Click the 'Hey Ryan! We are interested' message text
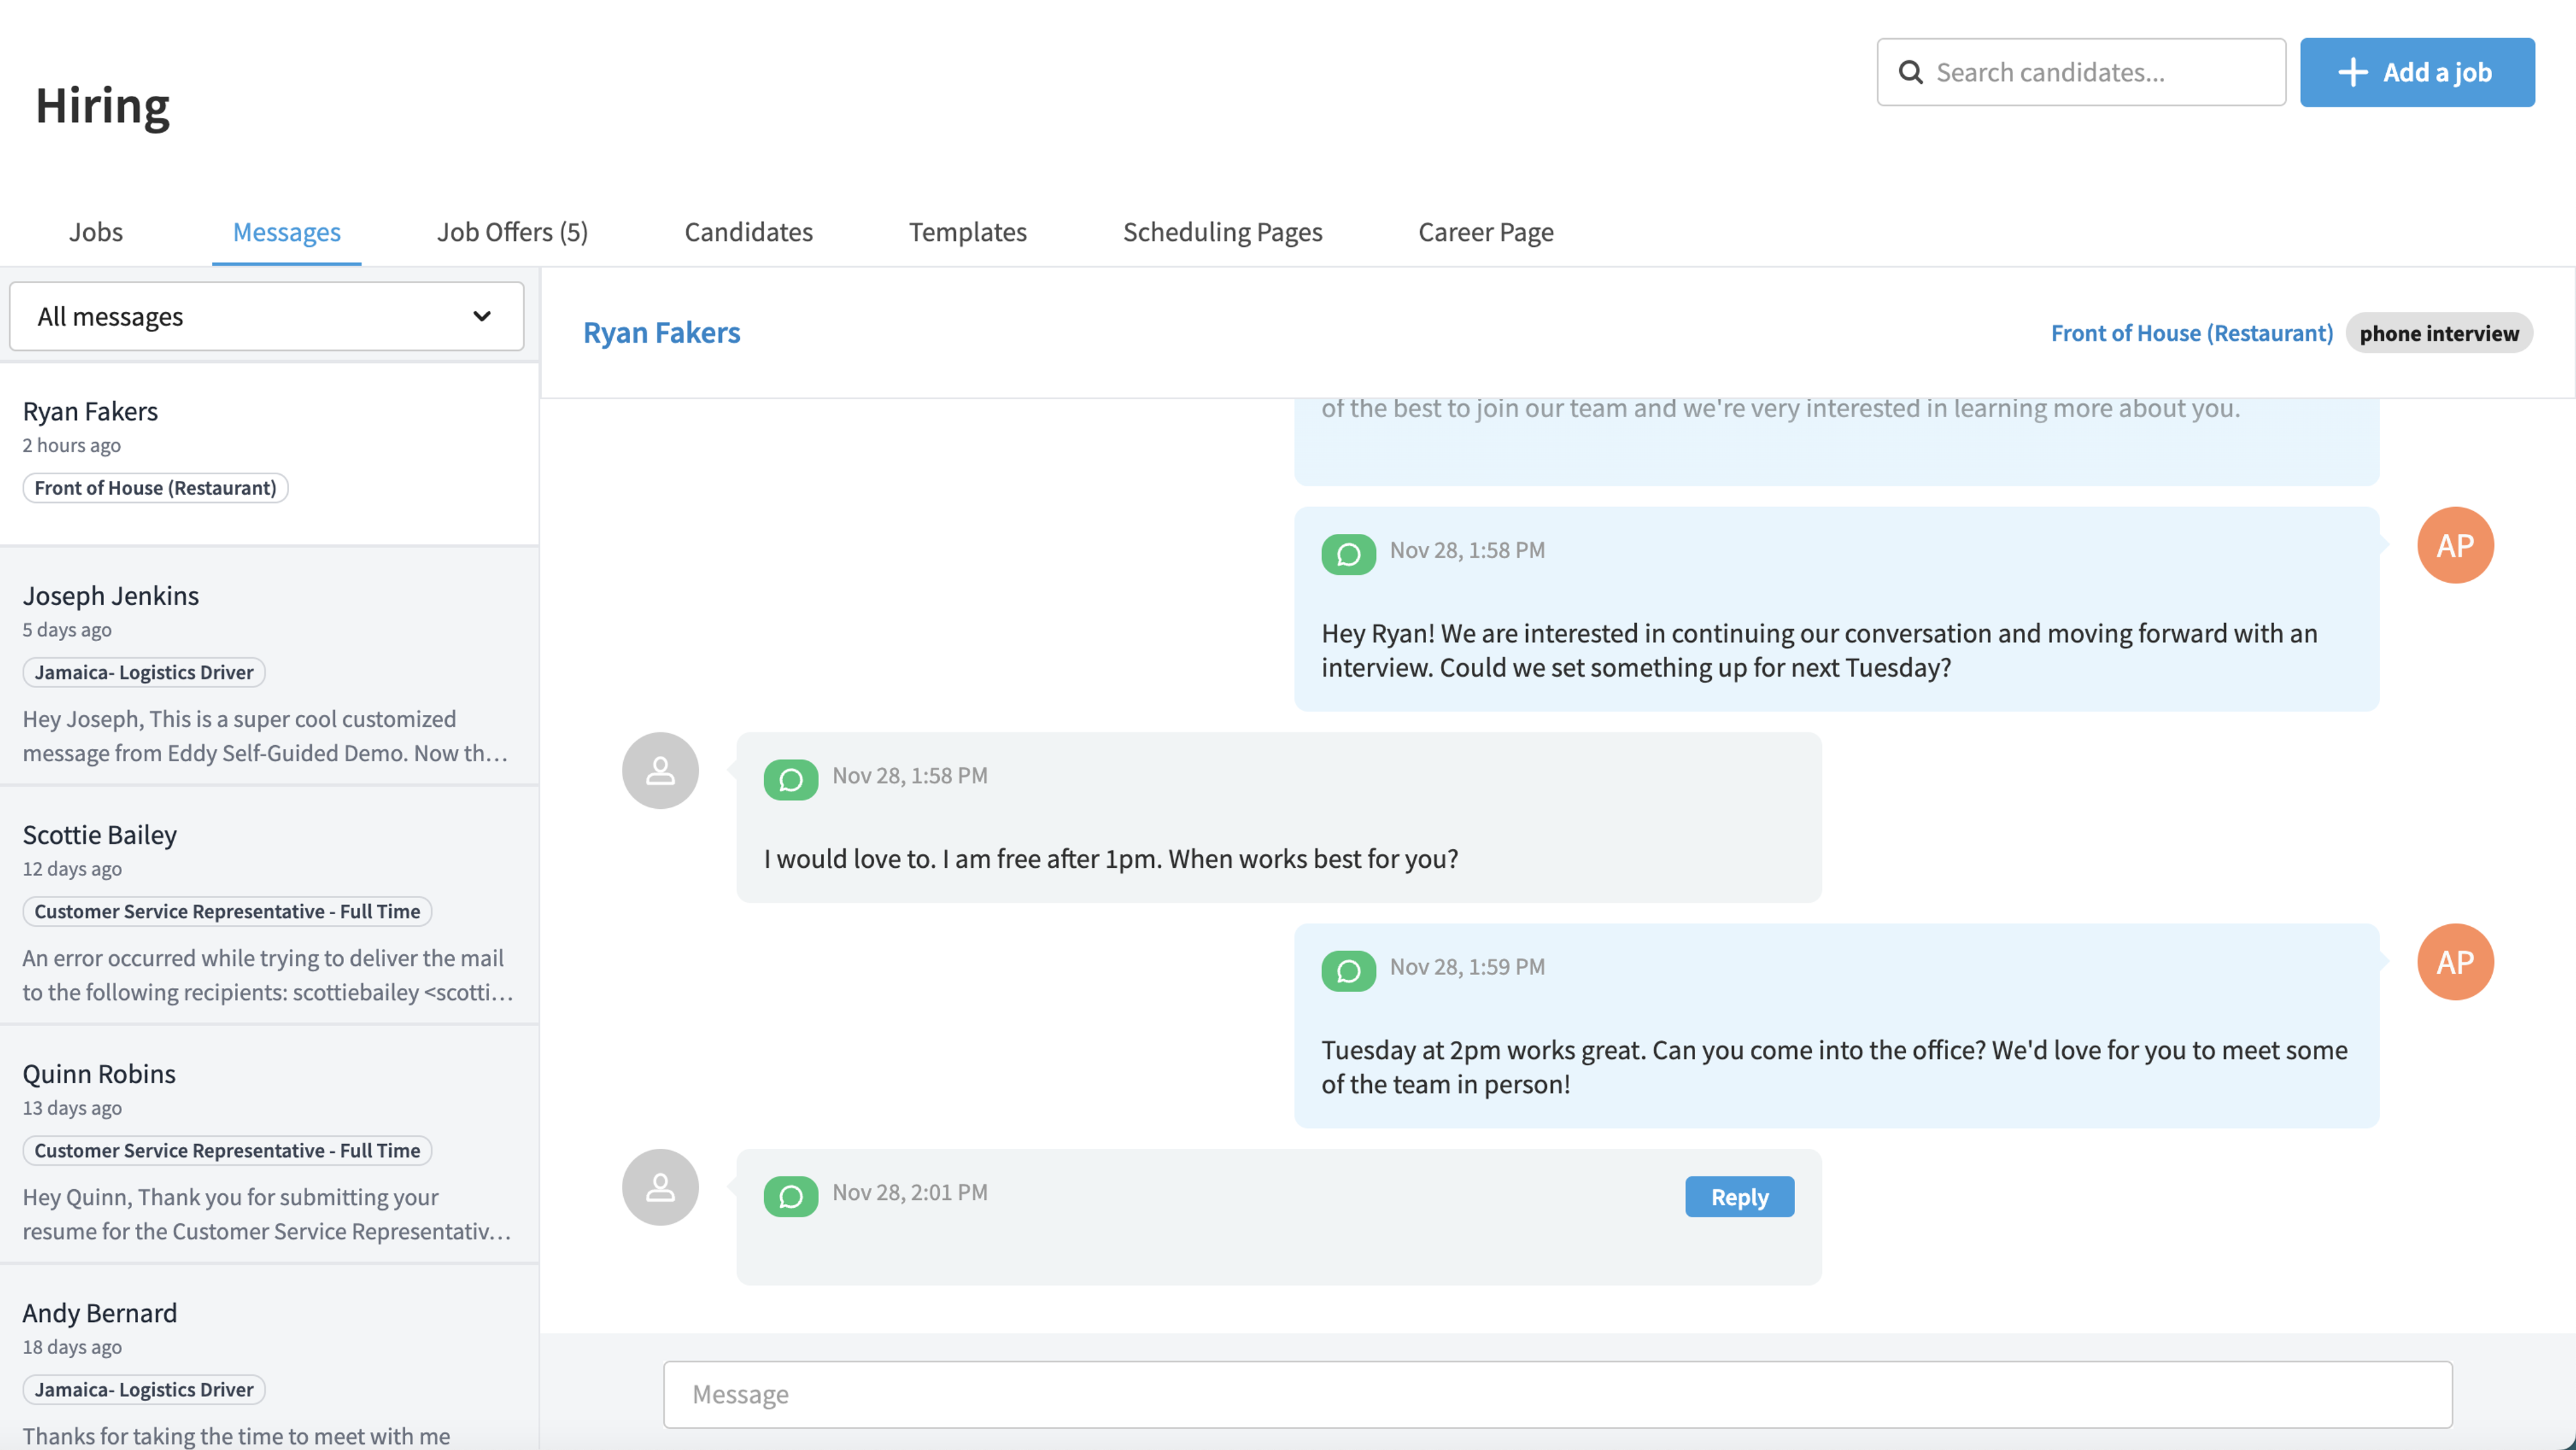Viewport: 2576px width, 1450px height. coord(1819,650)
